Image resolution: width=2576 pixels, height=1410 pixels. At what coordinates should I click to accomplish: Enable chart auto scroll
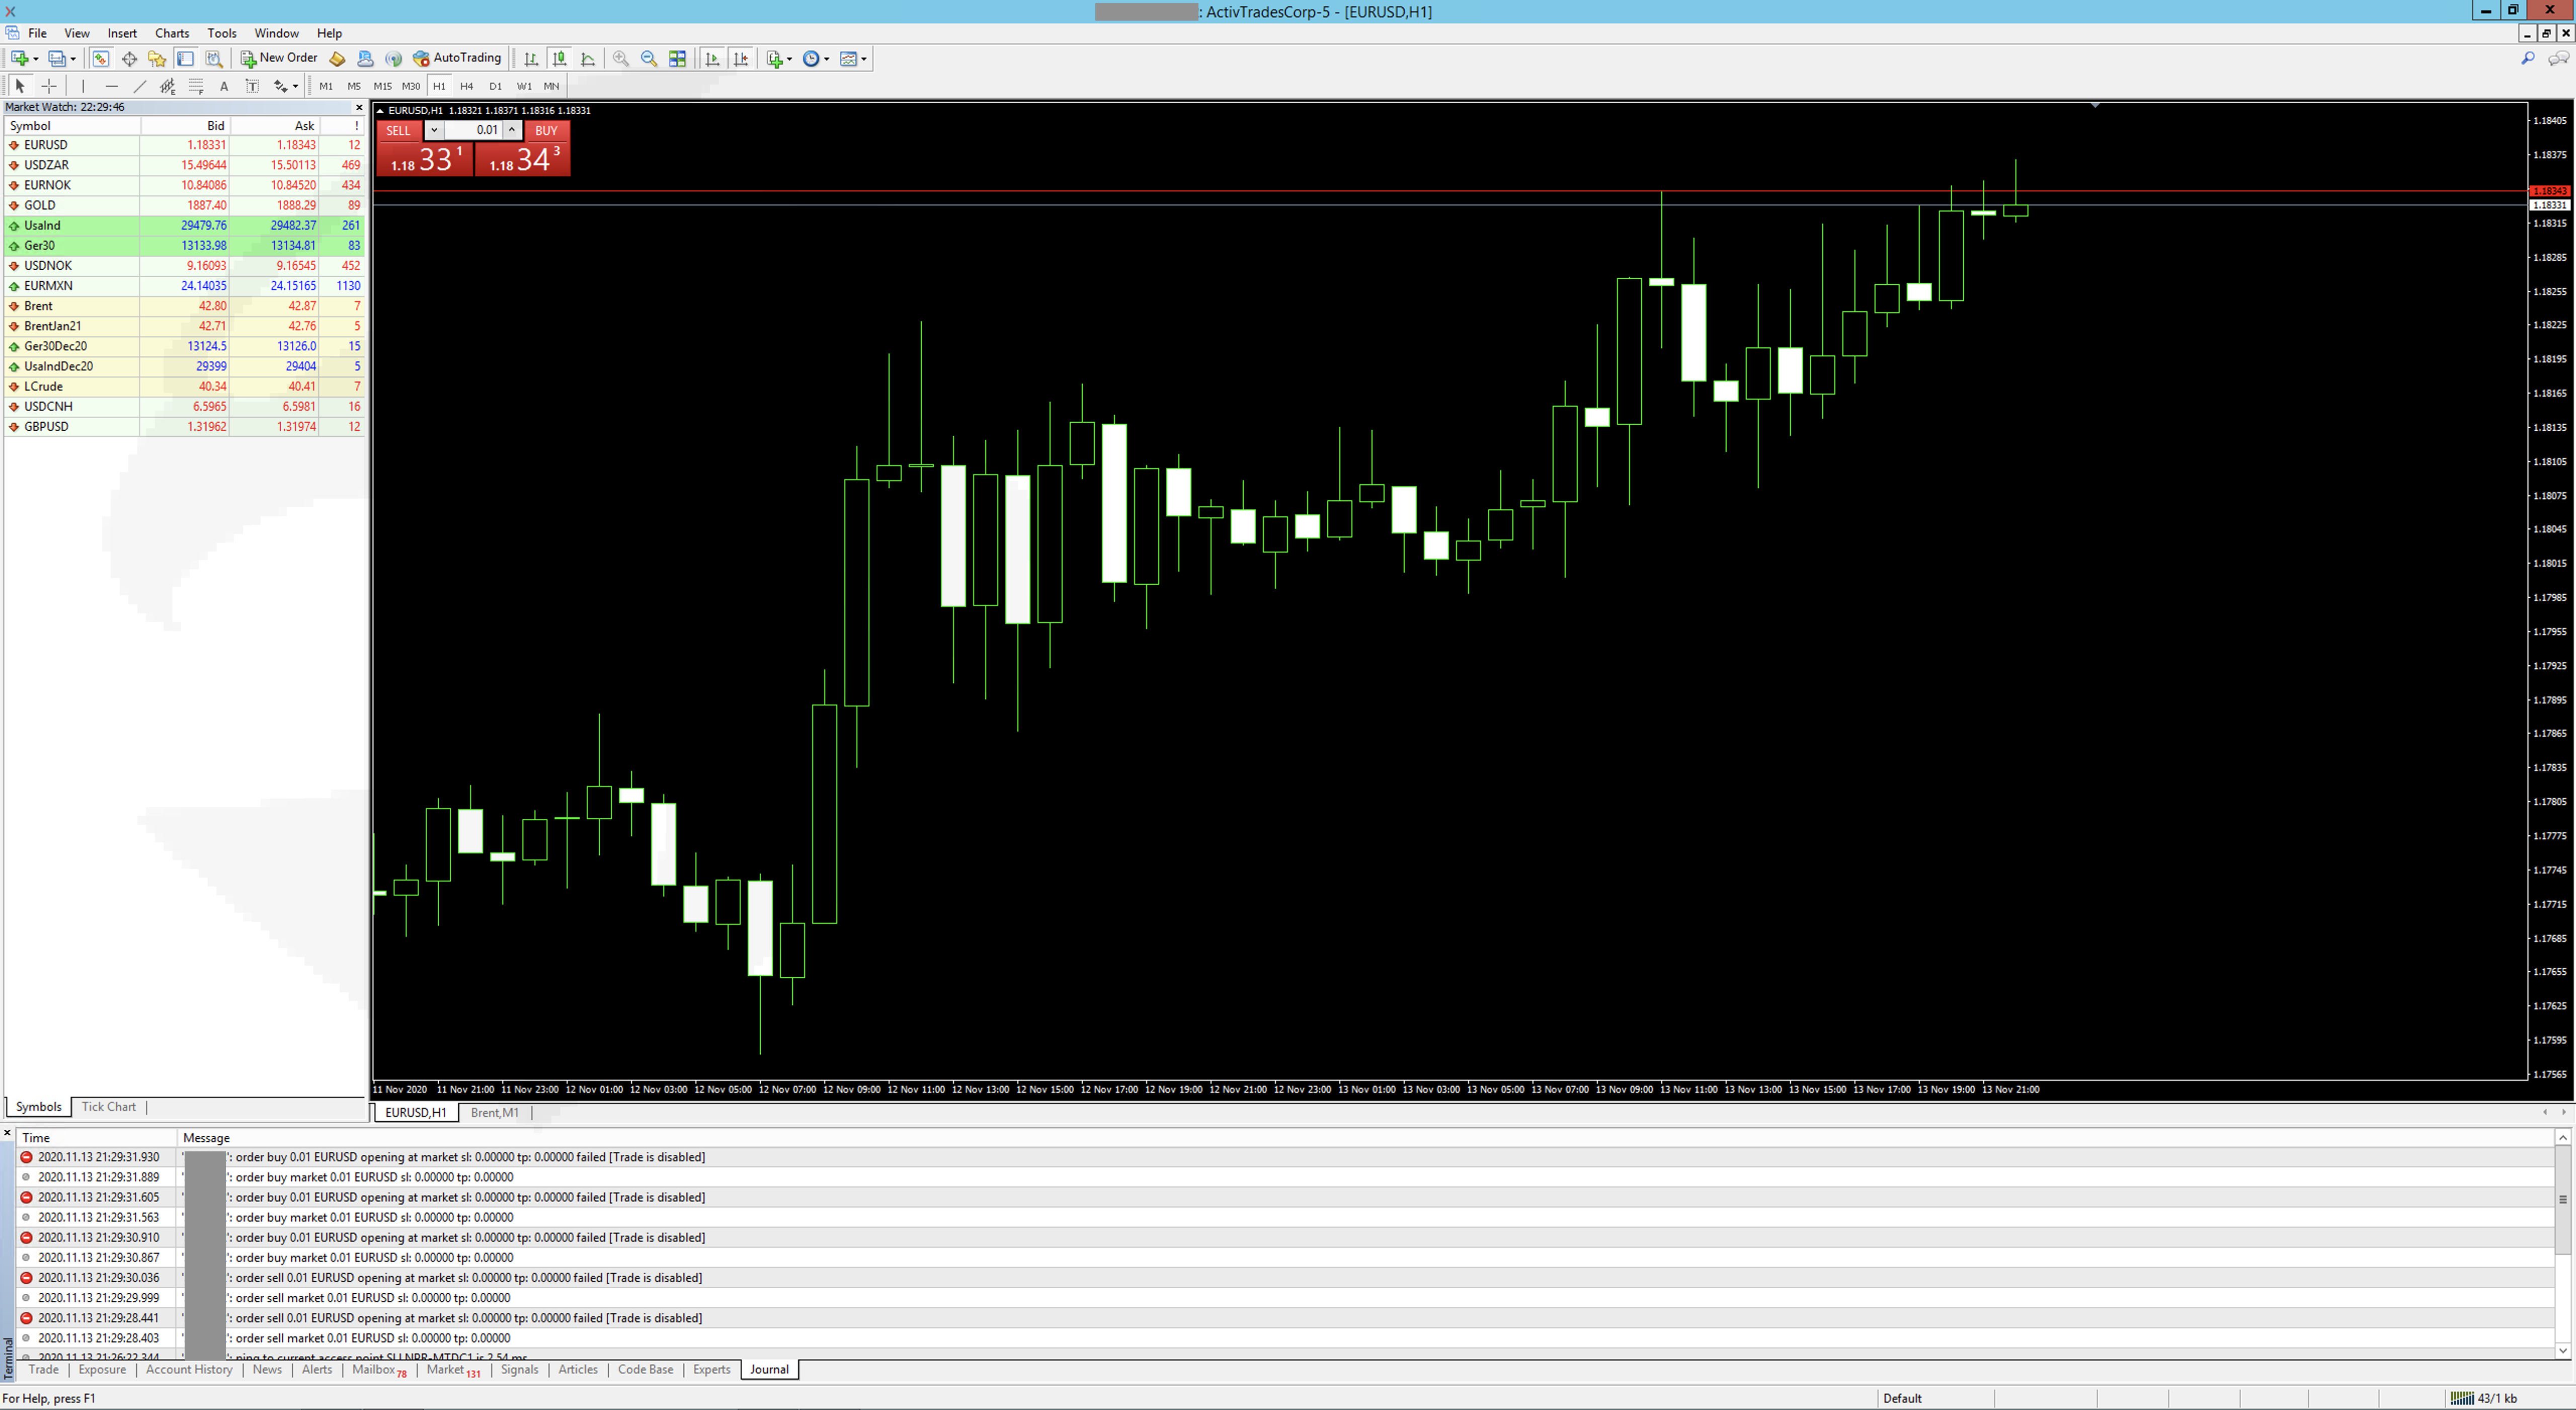[712, 59]
